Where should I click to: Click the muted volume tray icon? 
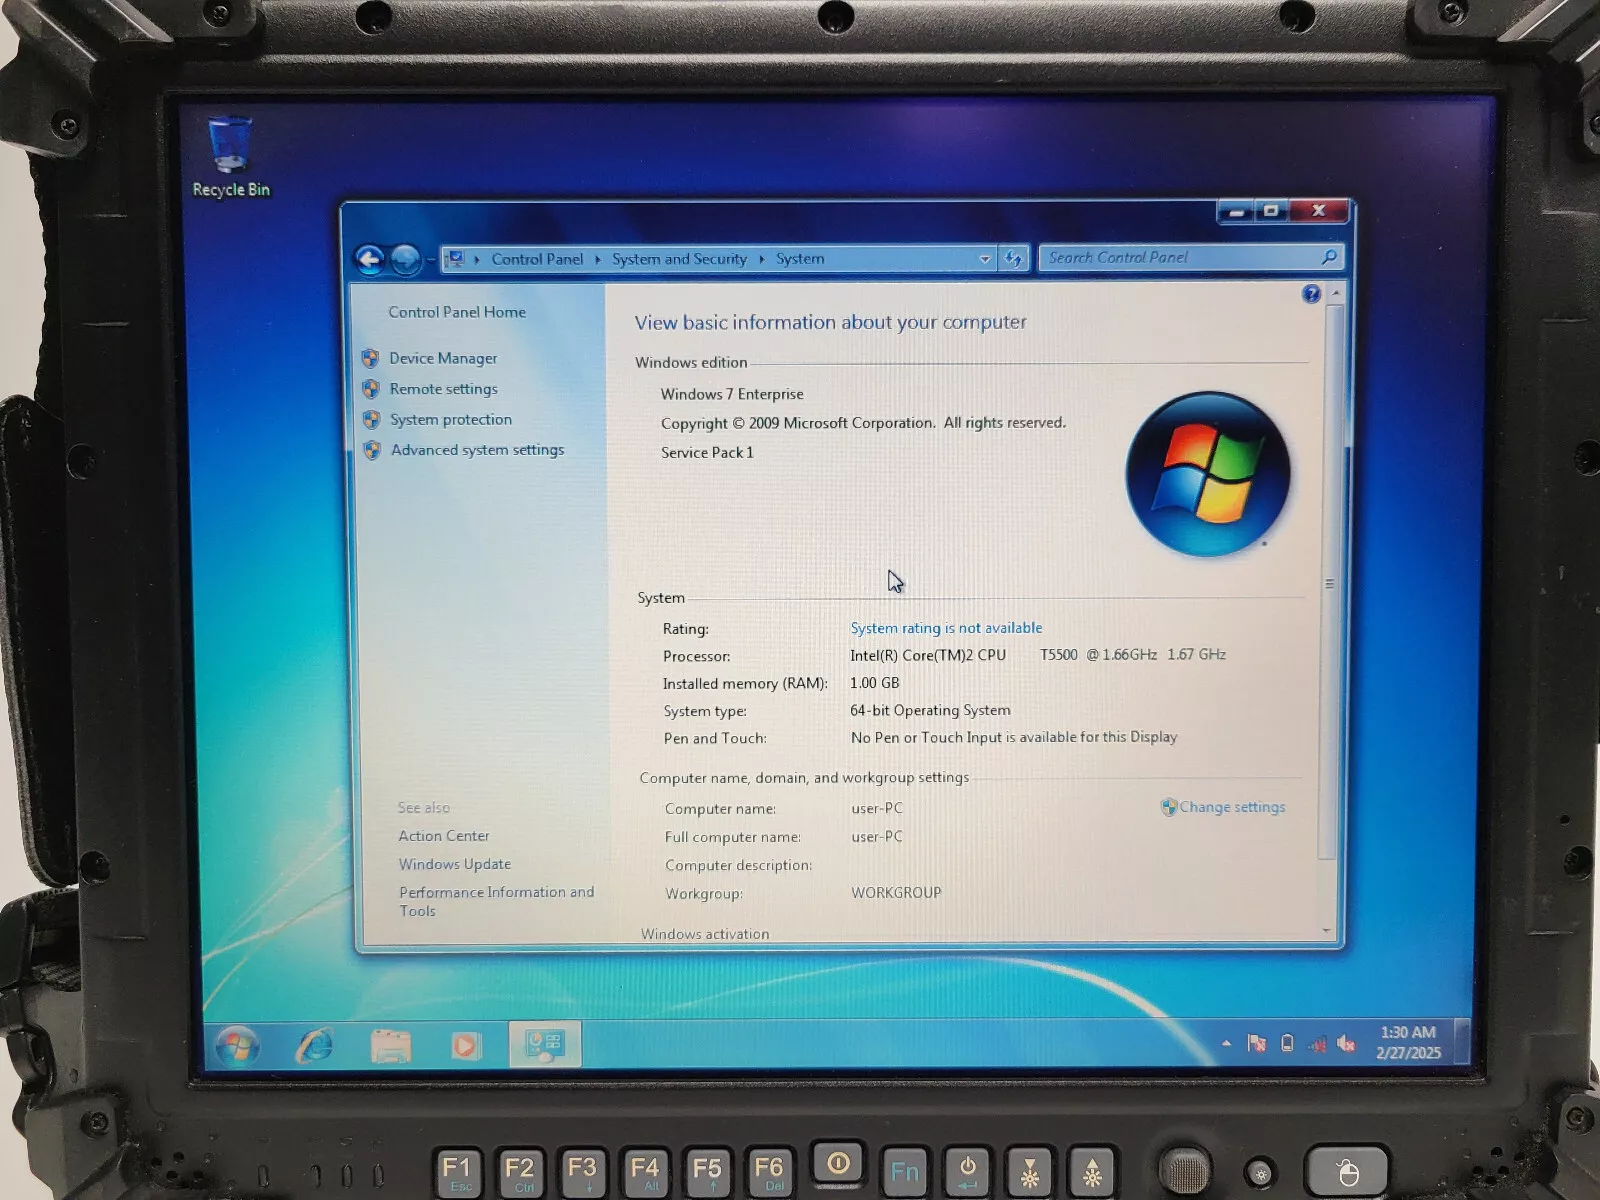tap(1346, 1044)
